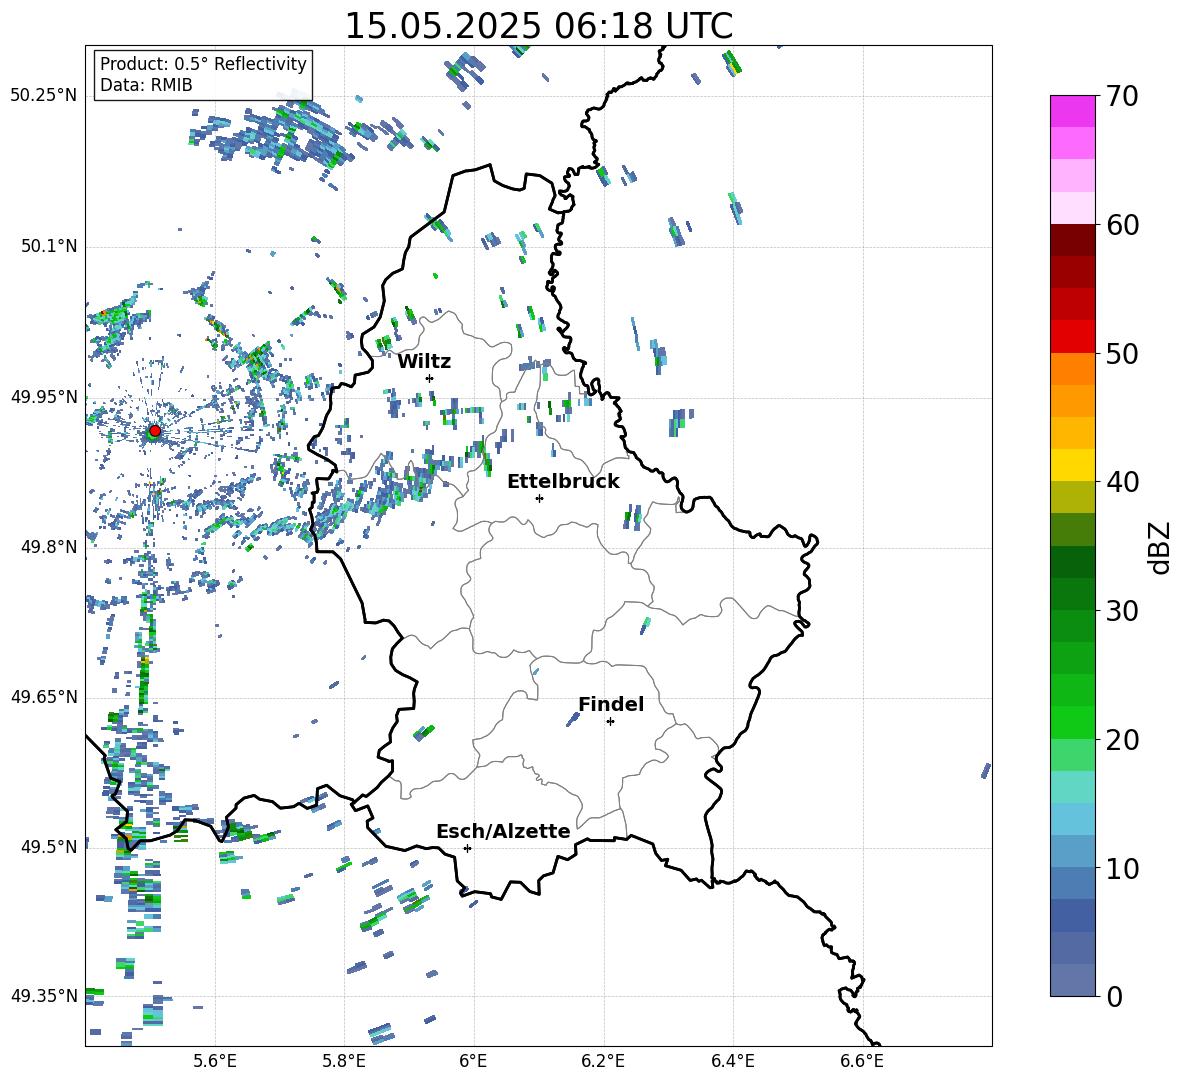Click the 6.2°E longitude label
The width and height of the screenshot is (1184, 1081).
click(x=603, y=1061)
